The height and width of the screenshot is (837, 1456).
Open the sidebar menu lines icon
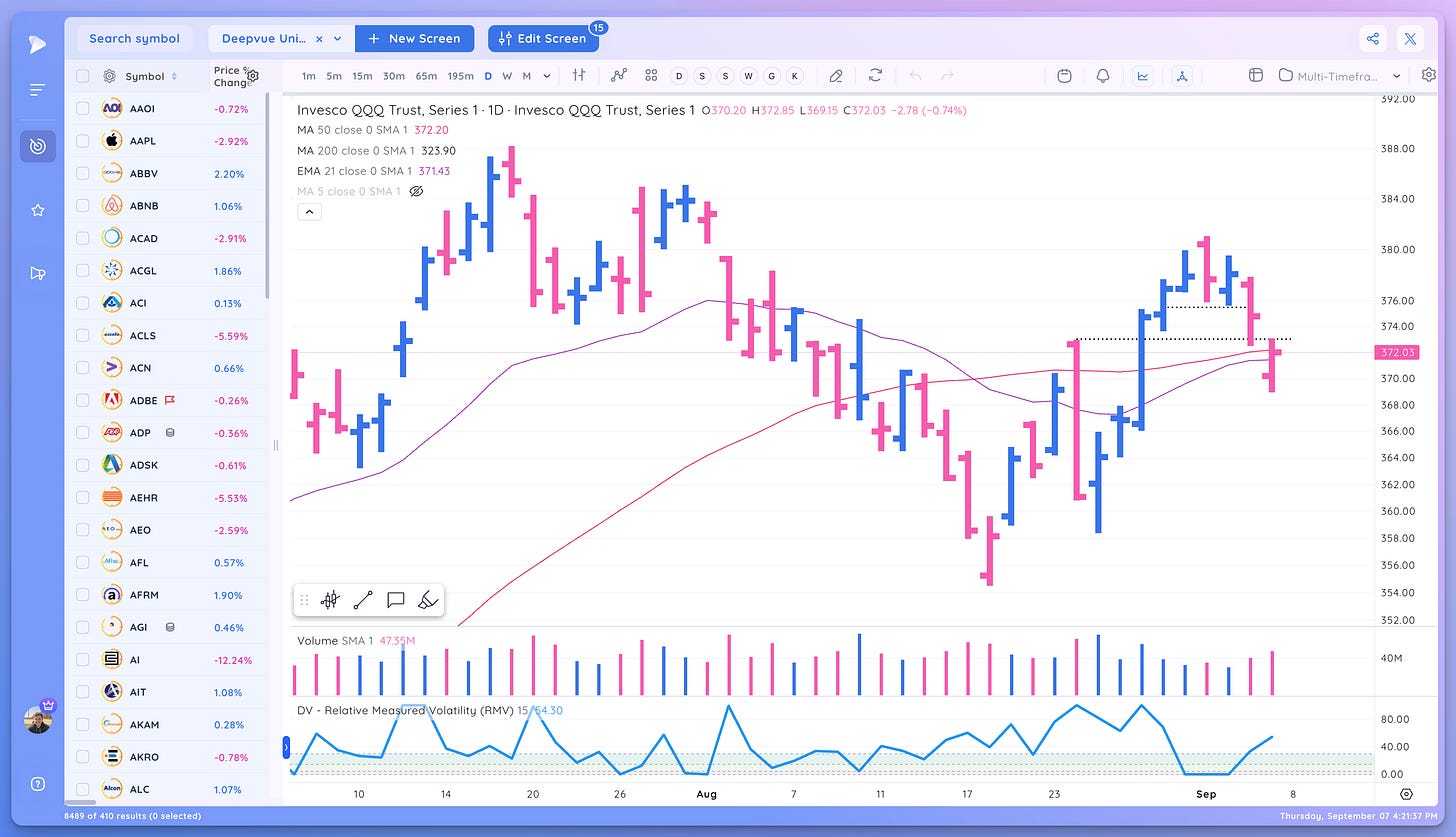coord(37,90)
